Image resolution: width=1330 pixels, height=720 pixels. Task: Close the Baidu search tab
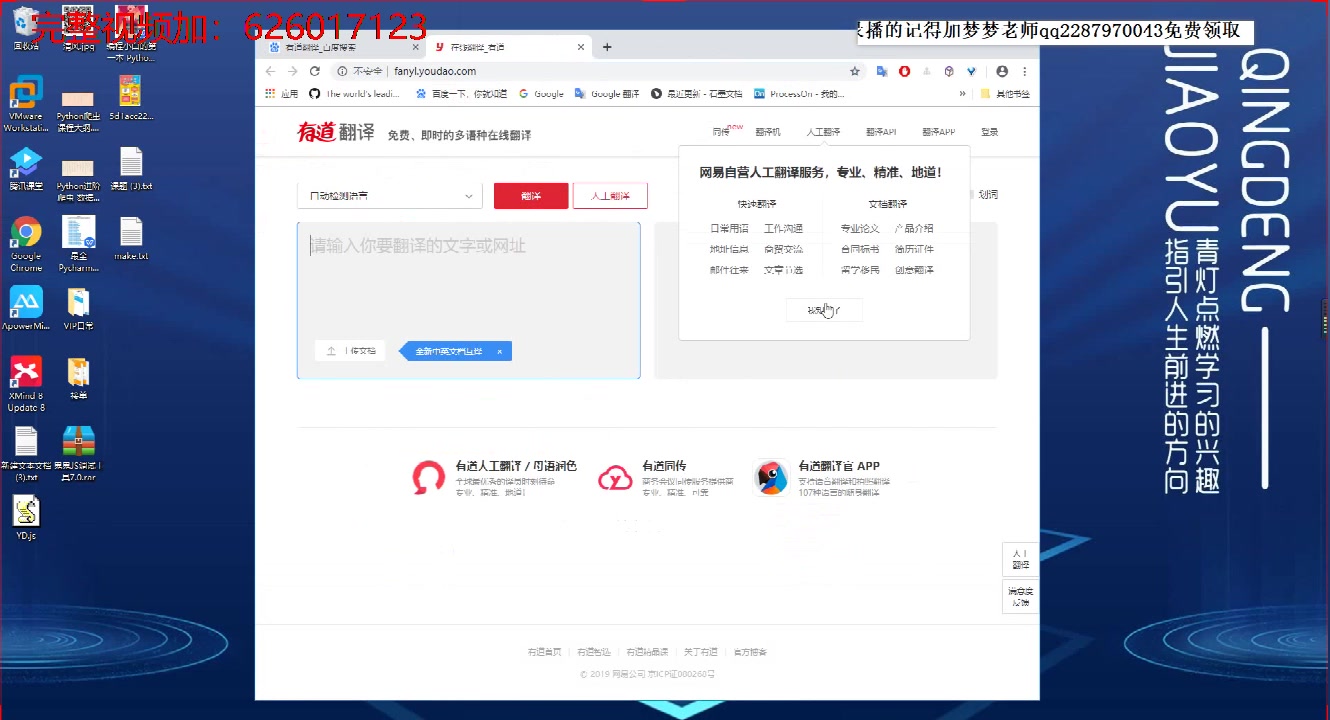(x=416, y=47)
